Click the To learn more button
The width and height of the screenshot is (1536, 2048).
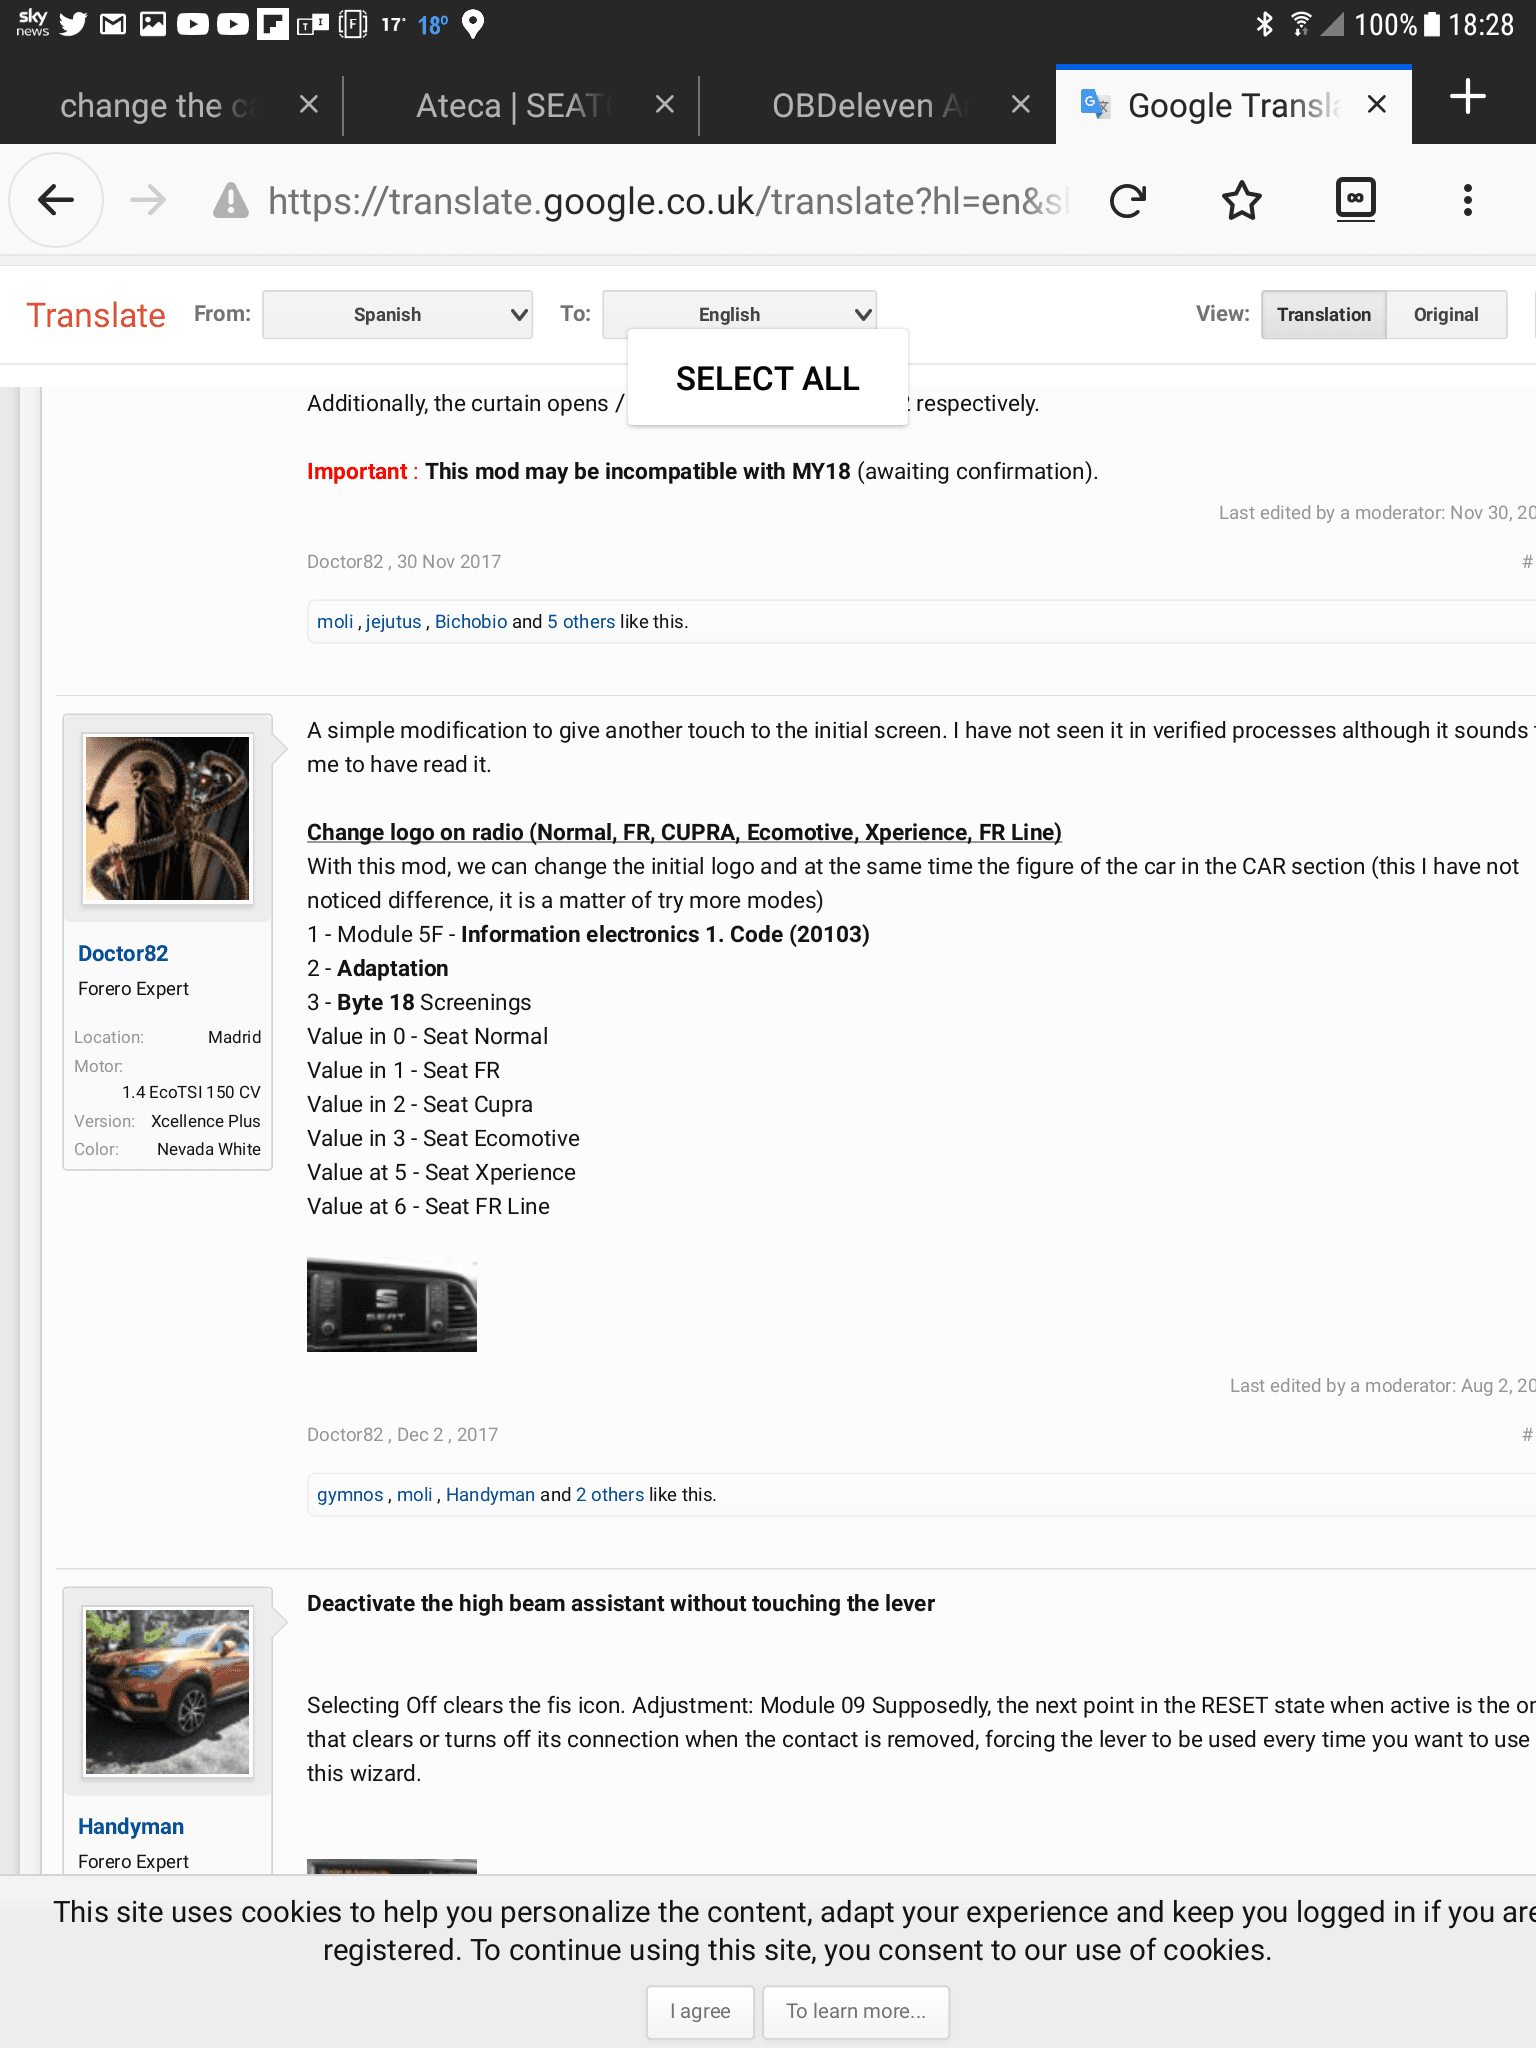click(x=855, y=2011)
